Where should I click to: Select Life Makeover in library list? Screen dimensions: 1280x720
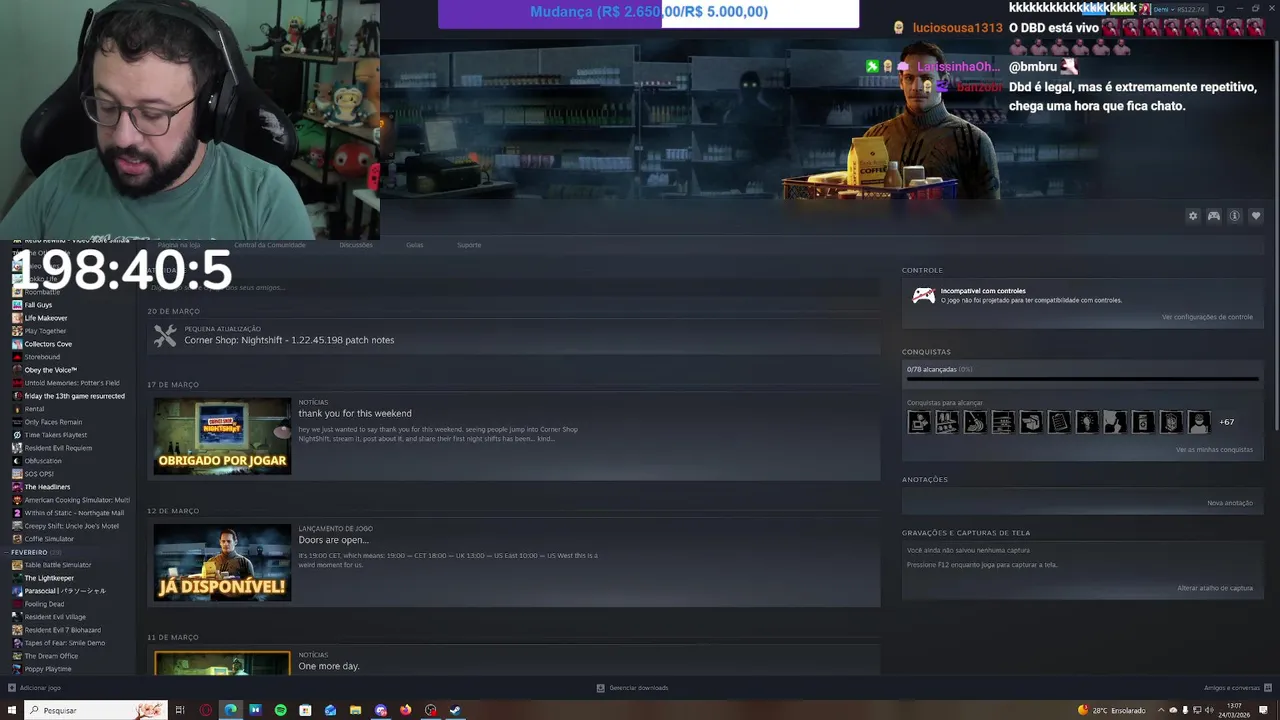click(46, 318)
